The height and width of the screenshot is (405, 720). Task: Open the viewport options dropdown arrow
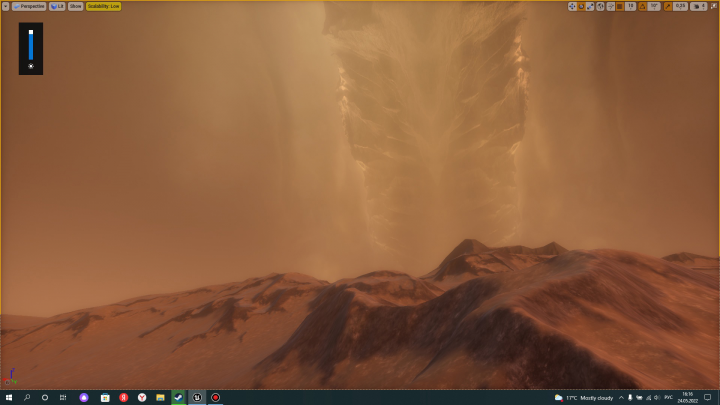[6, 6]
